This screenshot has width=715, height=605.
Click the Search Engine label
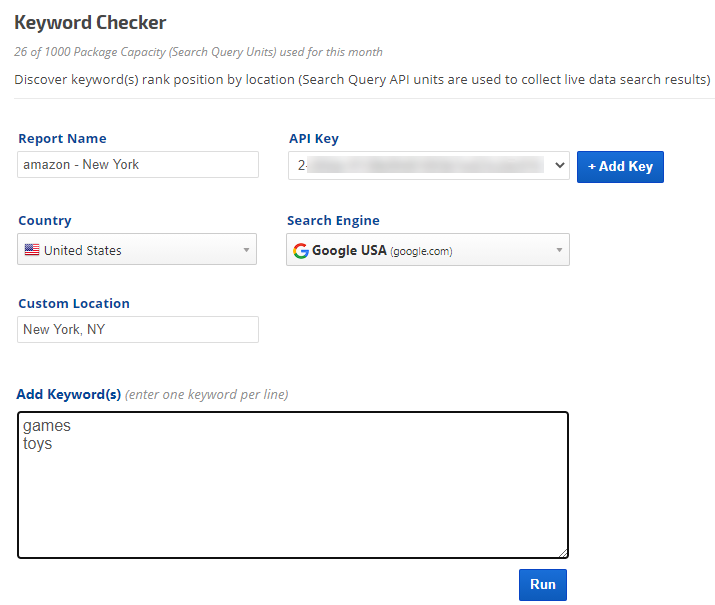click(333, 221)
